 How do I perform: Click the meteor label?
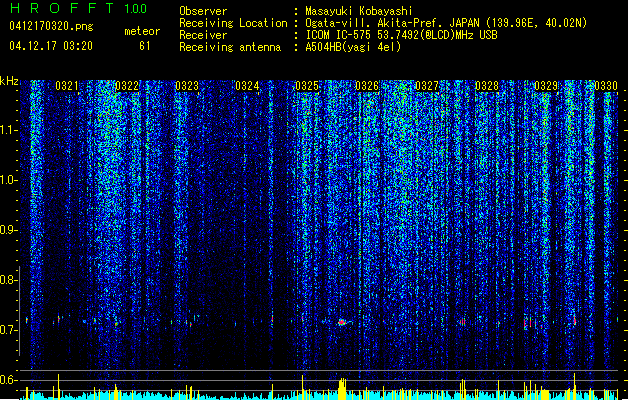142,31
